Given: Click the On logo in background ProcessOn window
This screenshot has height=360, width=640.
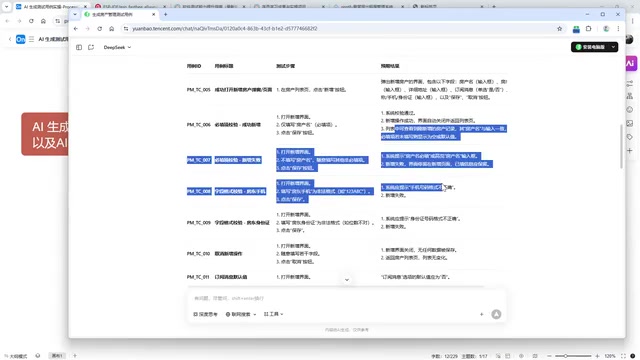Looking at the screenshot, I should 20,39.
